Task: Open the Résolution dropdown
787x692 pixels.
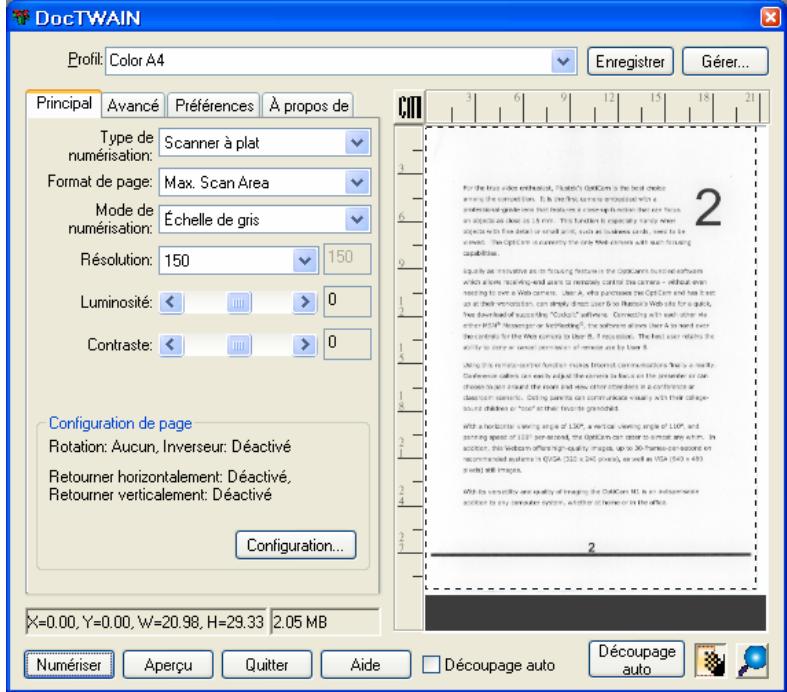Action: click(305, 260)
